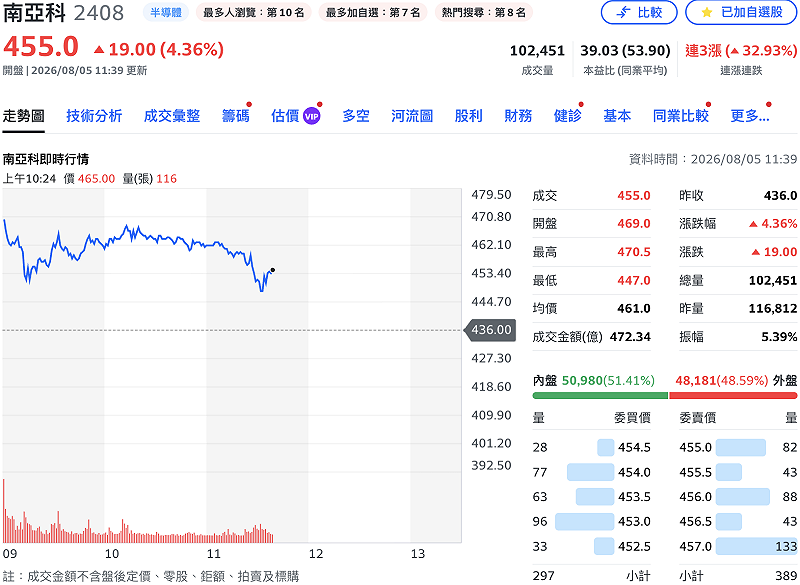
Task: Open the 半導體 industry tag
Action: point(166,12)
